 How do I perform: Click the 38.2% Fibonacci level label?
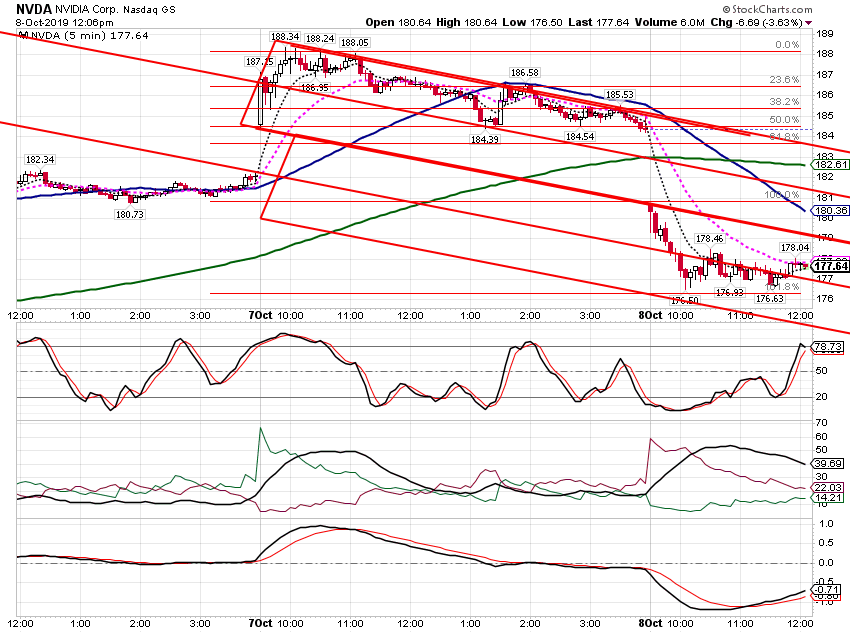point(784,102)
